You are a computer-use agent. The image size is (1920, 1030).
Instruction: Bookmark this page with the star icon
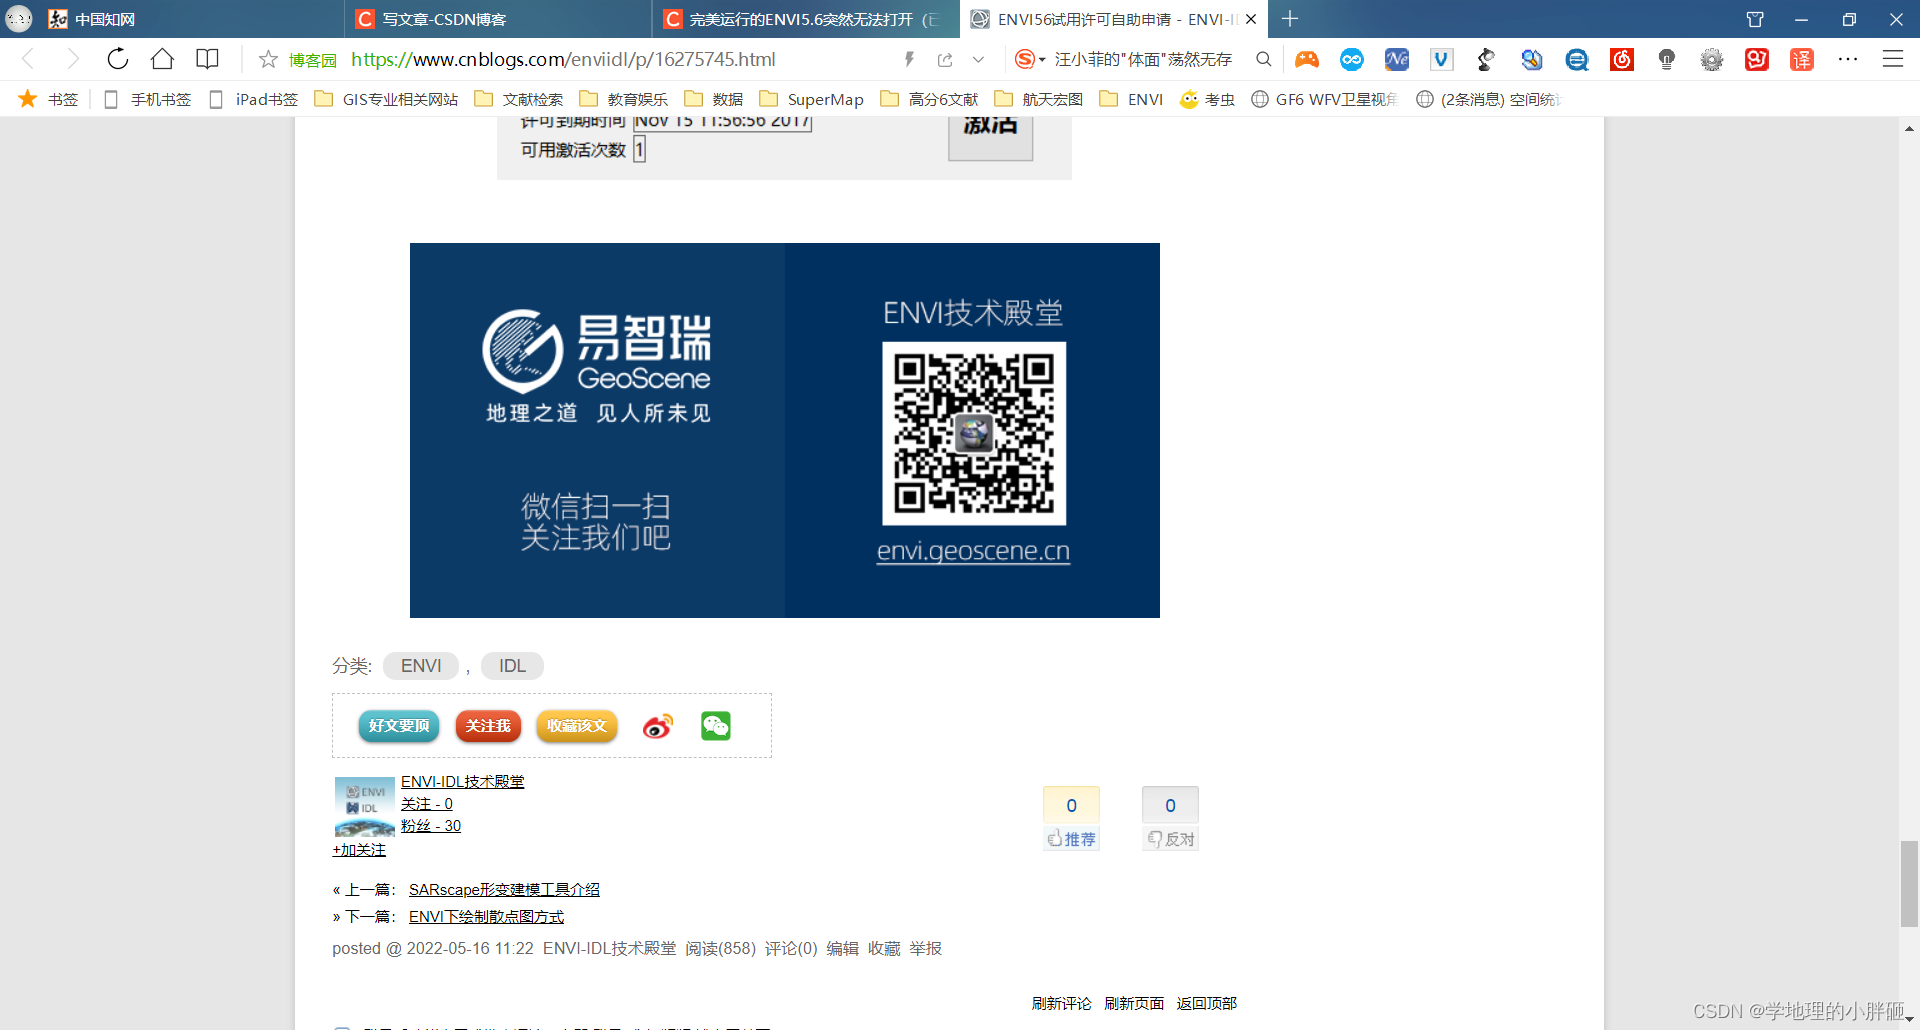pyautogui.click(x=268, y=59)
